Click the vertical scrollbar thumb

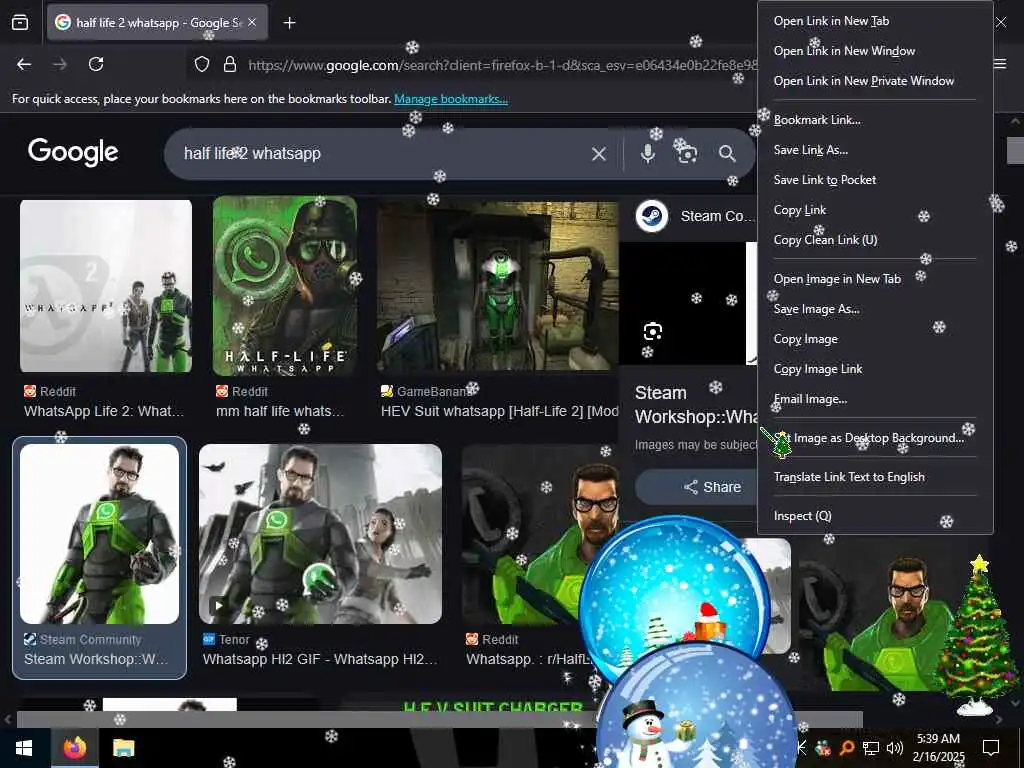coord(1015,151)
